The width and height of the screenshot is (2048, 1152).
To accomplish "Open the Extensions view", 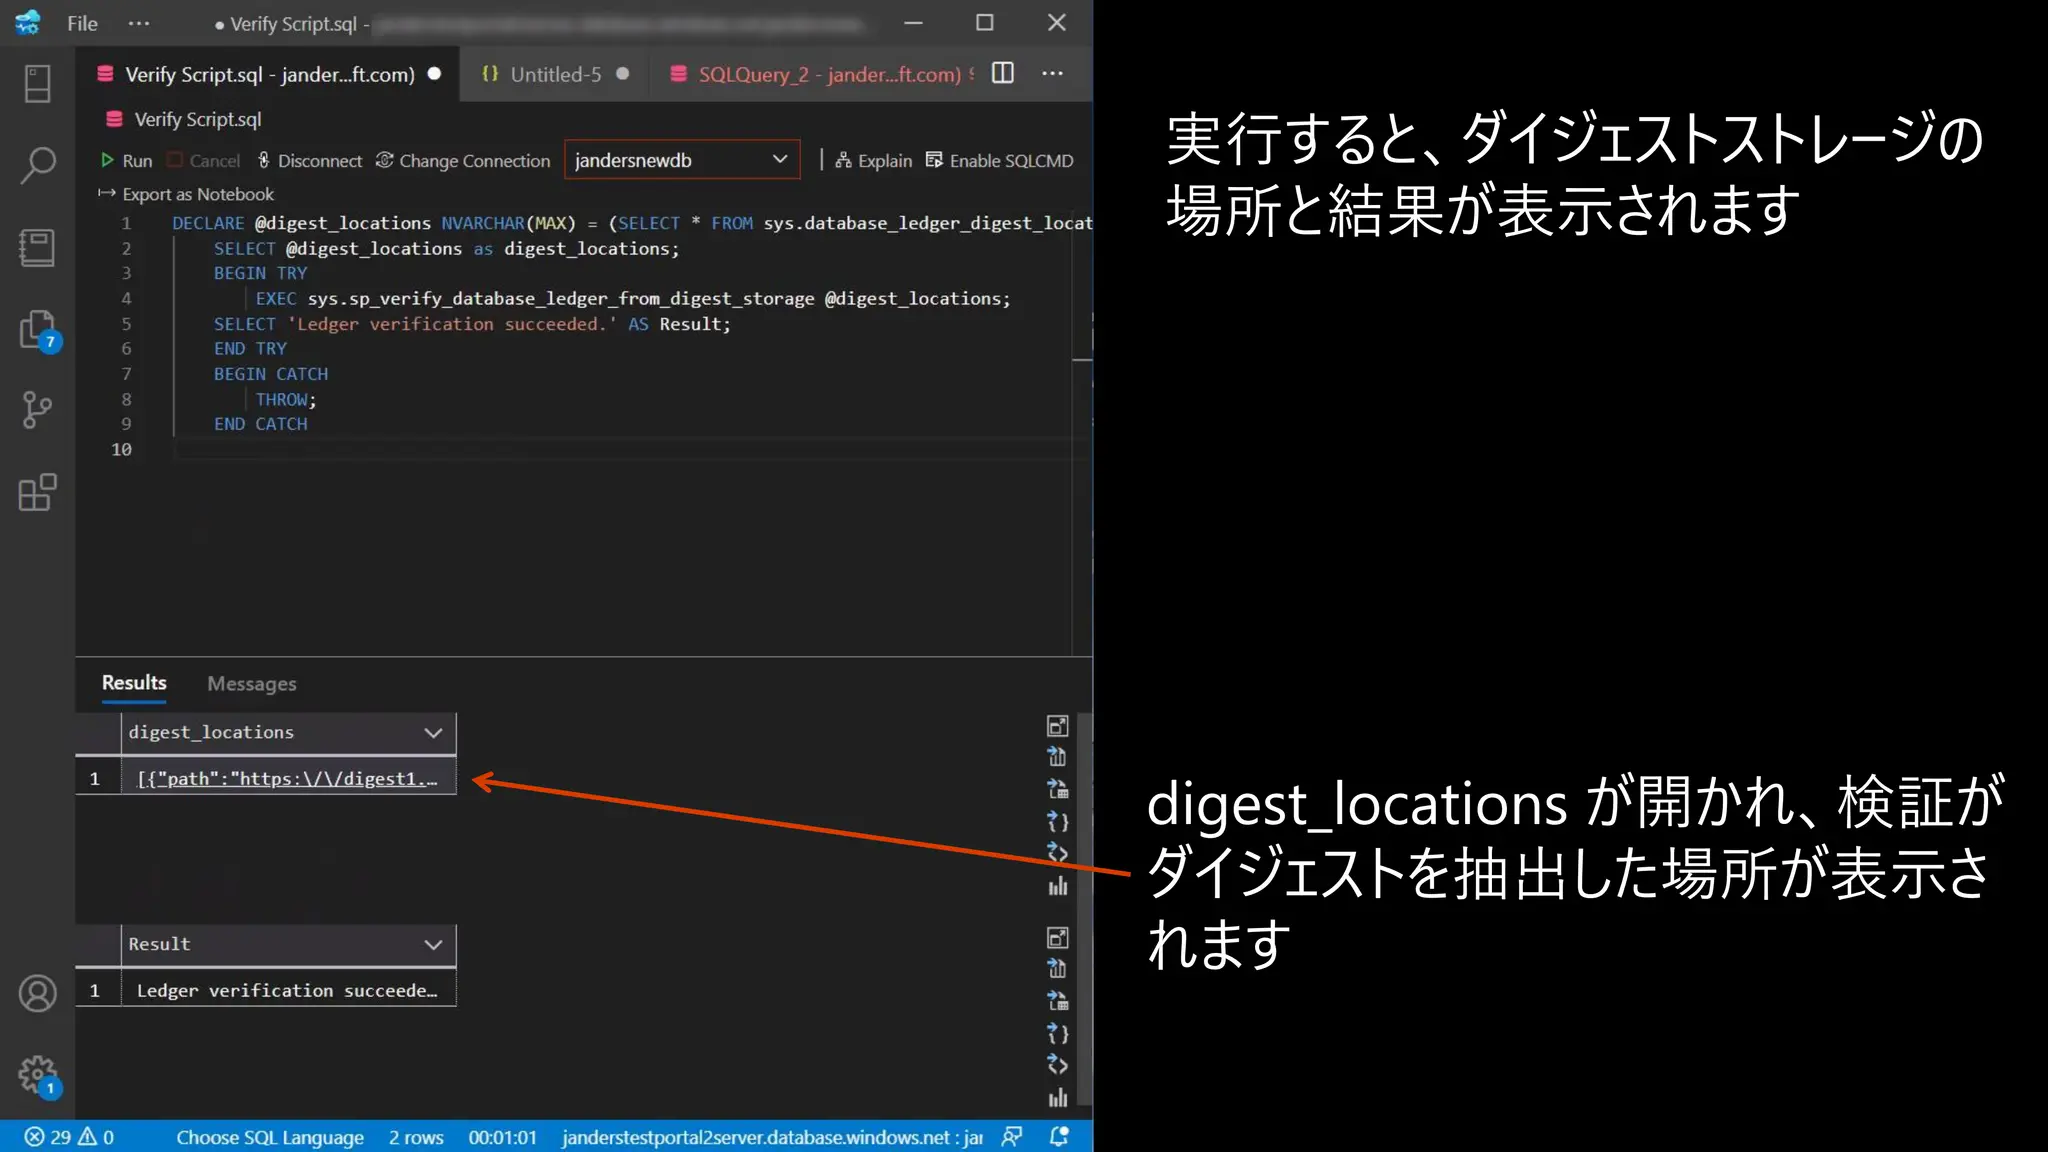I will (x=37, y=492).
